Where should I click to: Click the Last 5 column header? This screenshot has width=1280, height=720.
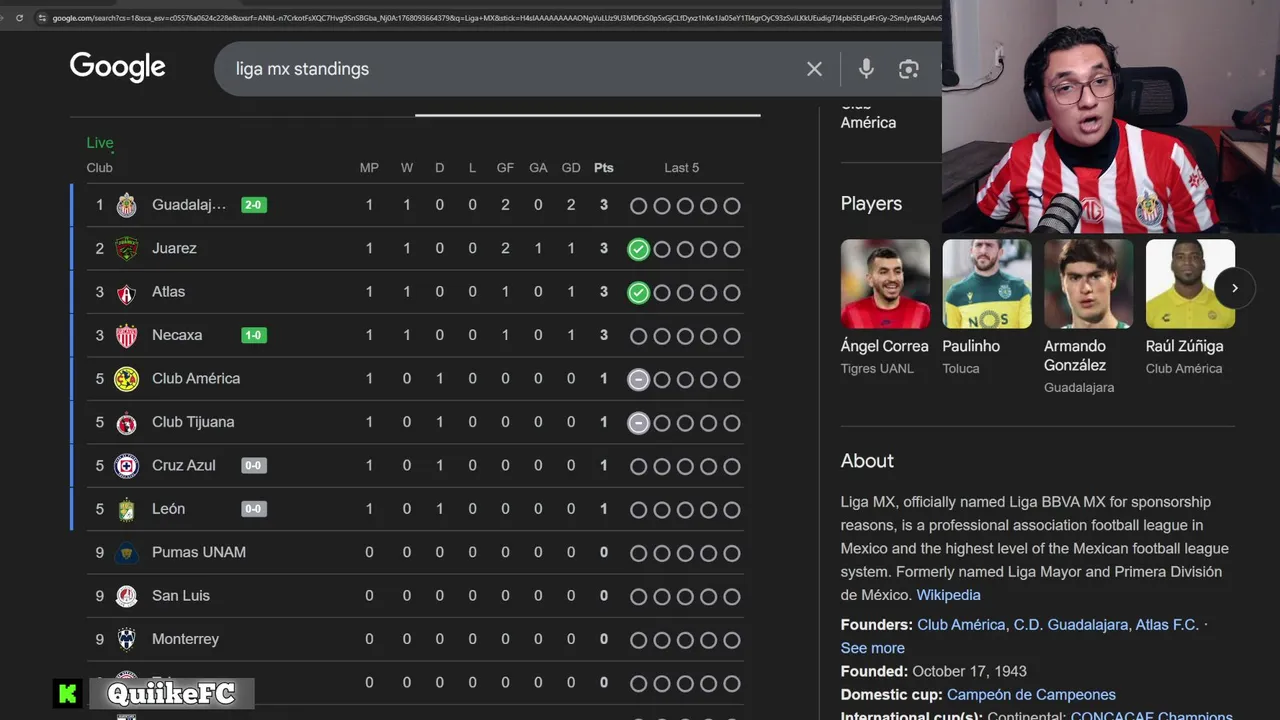[682, 168]
